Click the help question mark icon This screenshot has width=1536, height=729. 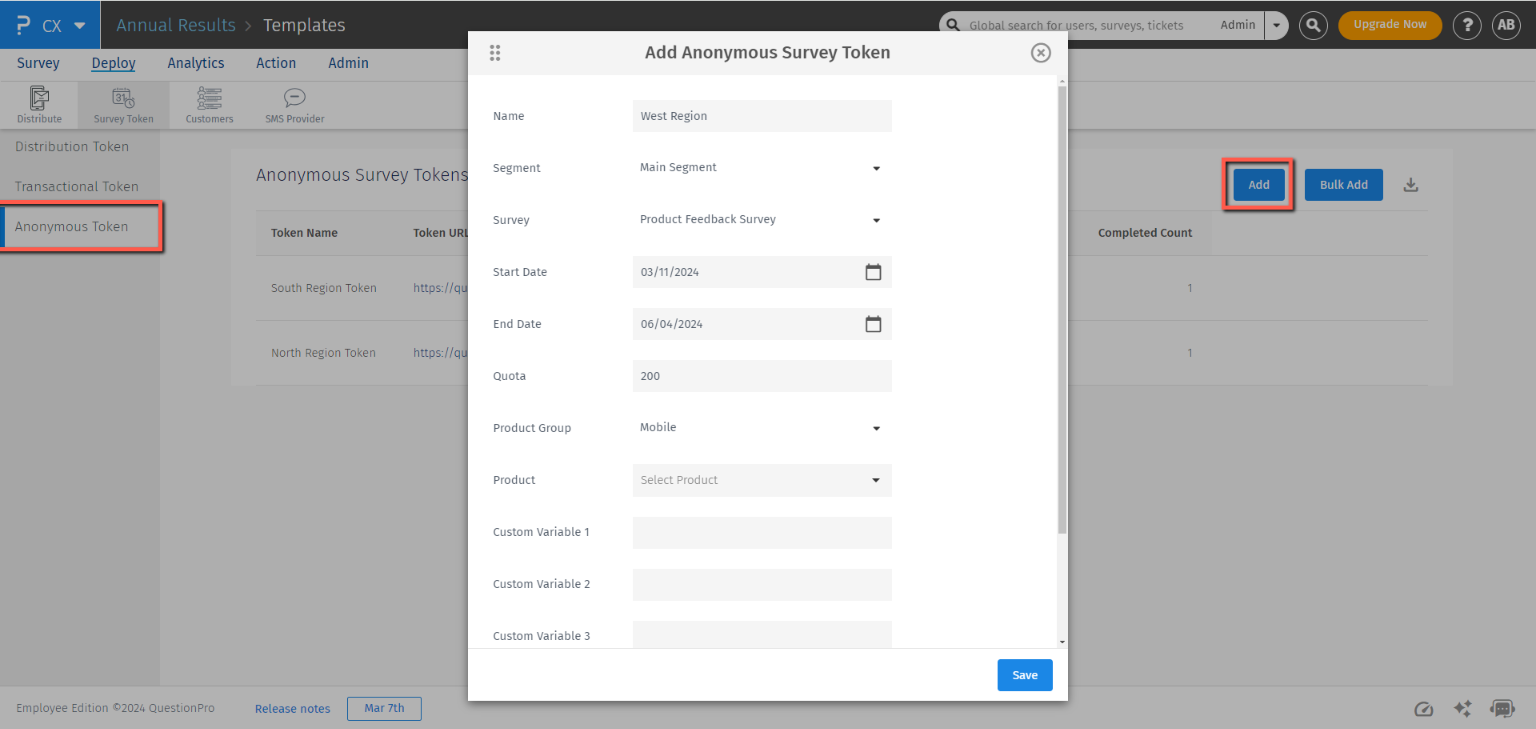click(x=1466, y=25)
